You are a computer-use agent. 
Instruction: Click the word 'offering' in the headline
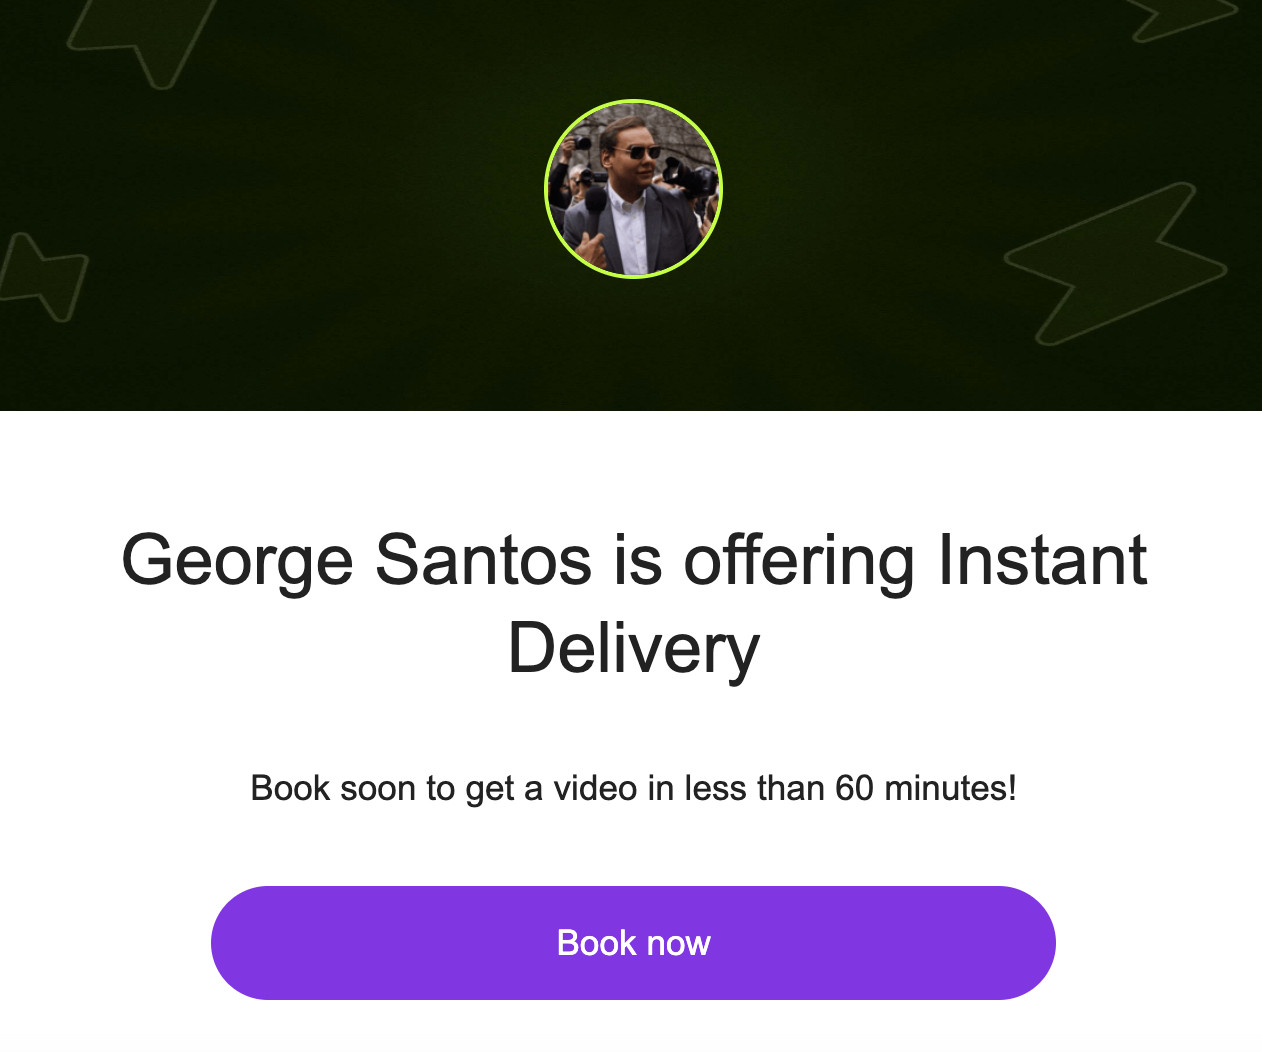[798, 560]
